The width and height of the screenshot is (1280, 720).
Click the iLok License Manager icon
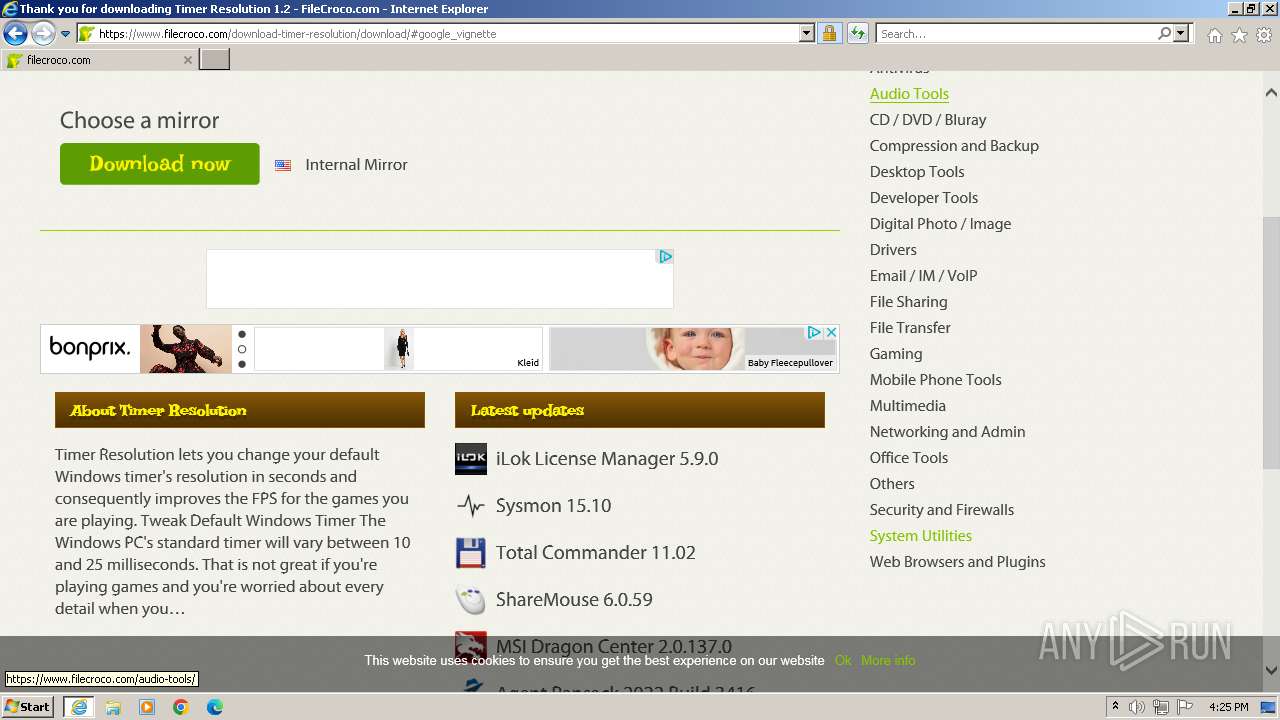tap(471, 459)
